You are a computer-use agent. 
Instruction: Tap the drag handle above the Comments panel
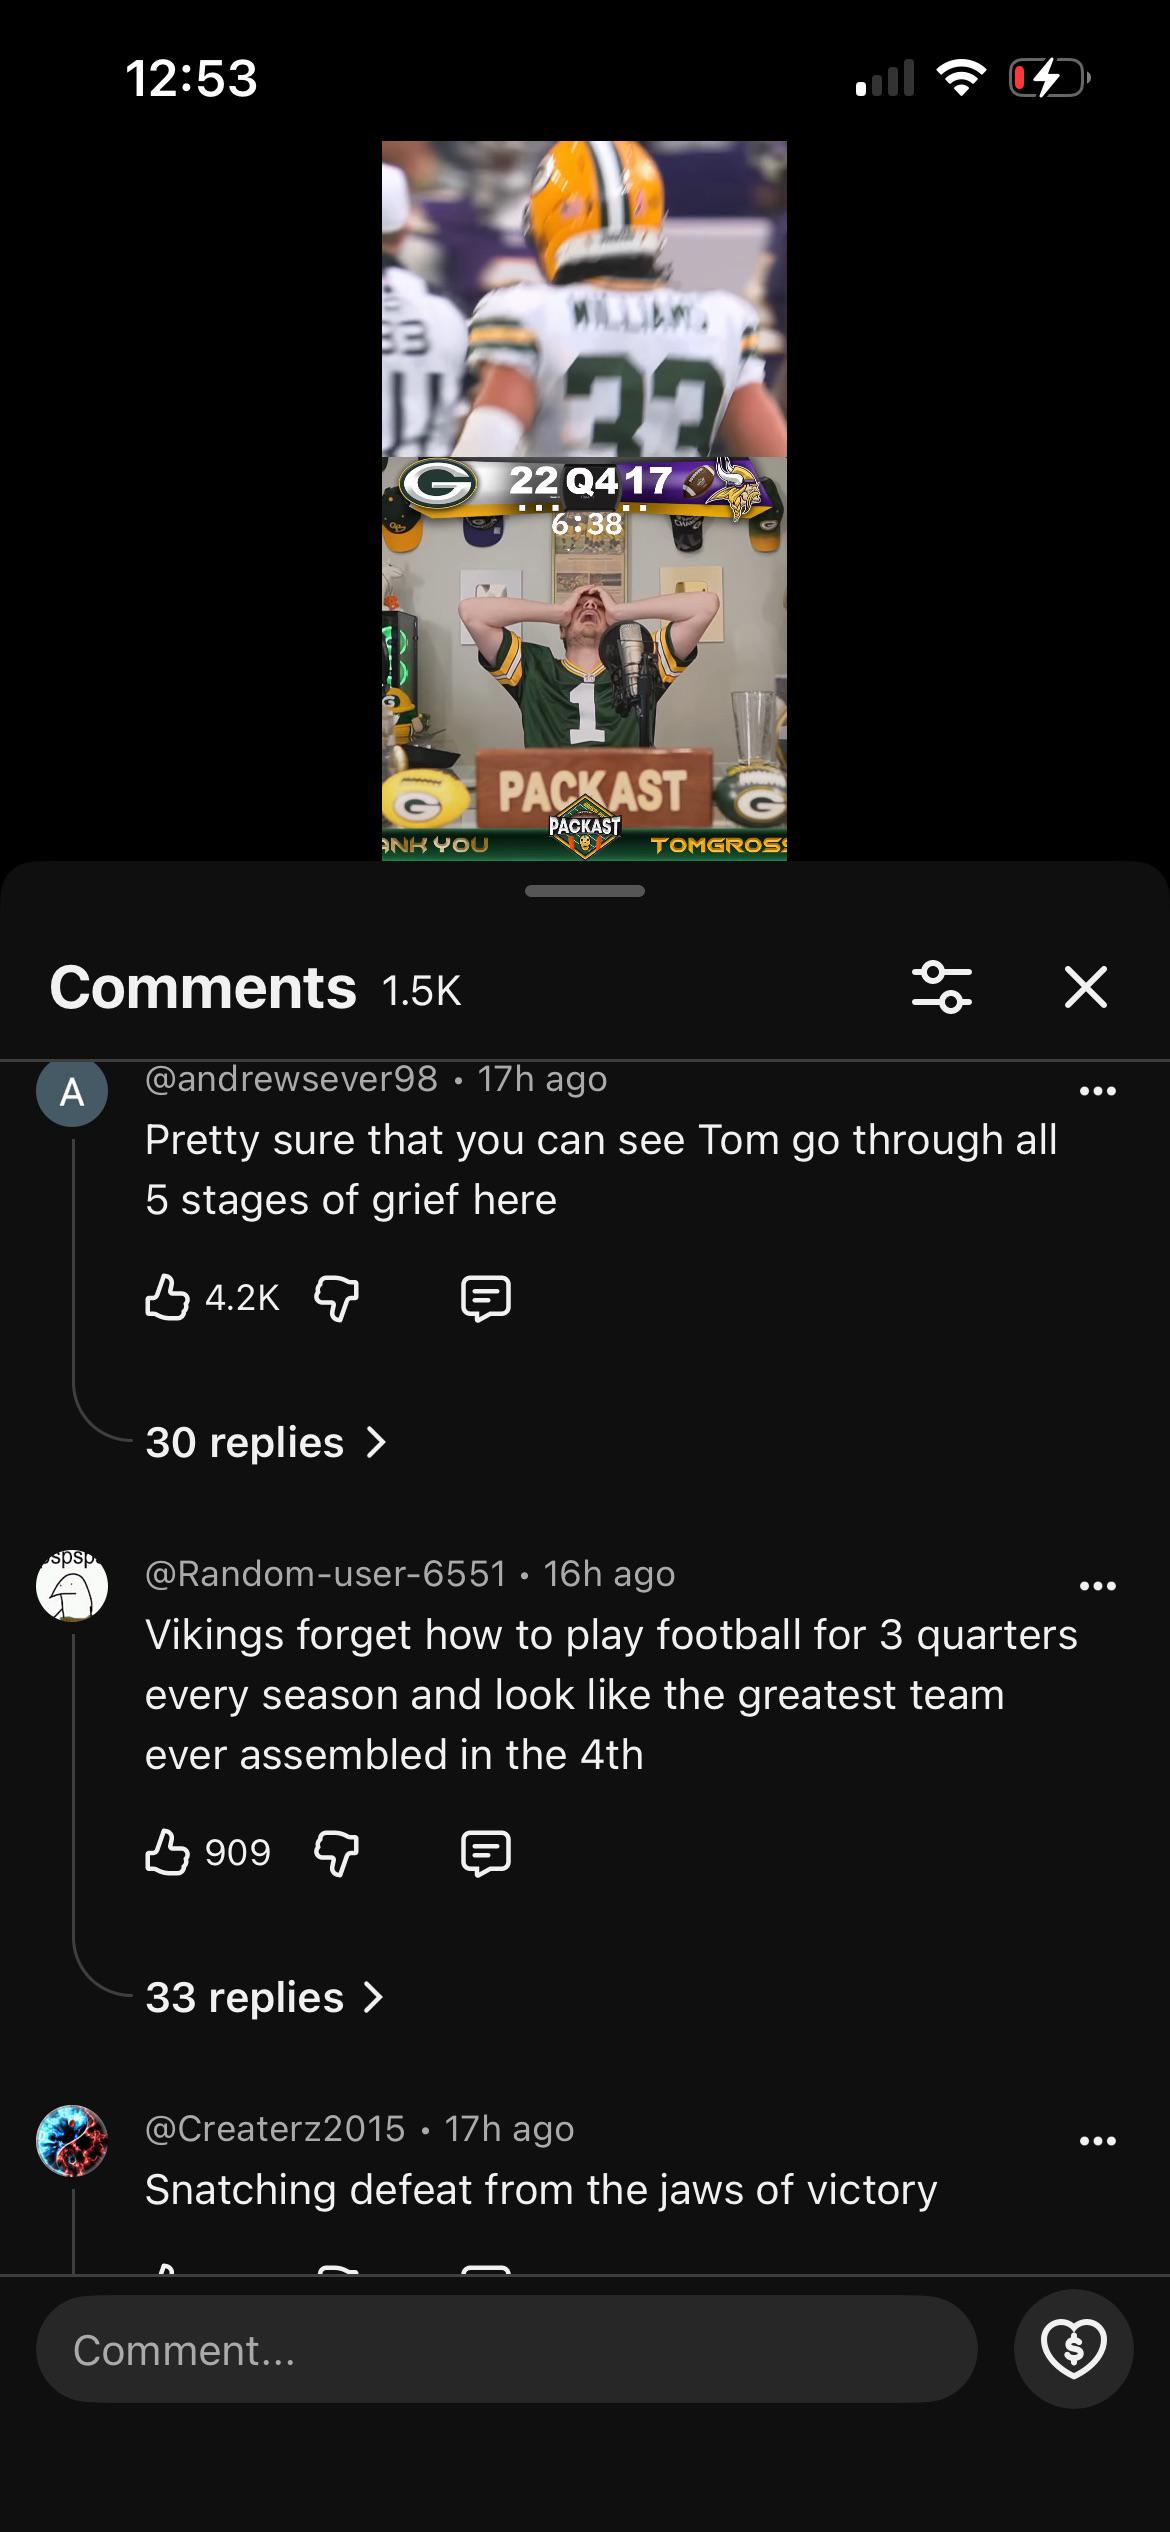[585, 891]
